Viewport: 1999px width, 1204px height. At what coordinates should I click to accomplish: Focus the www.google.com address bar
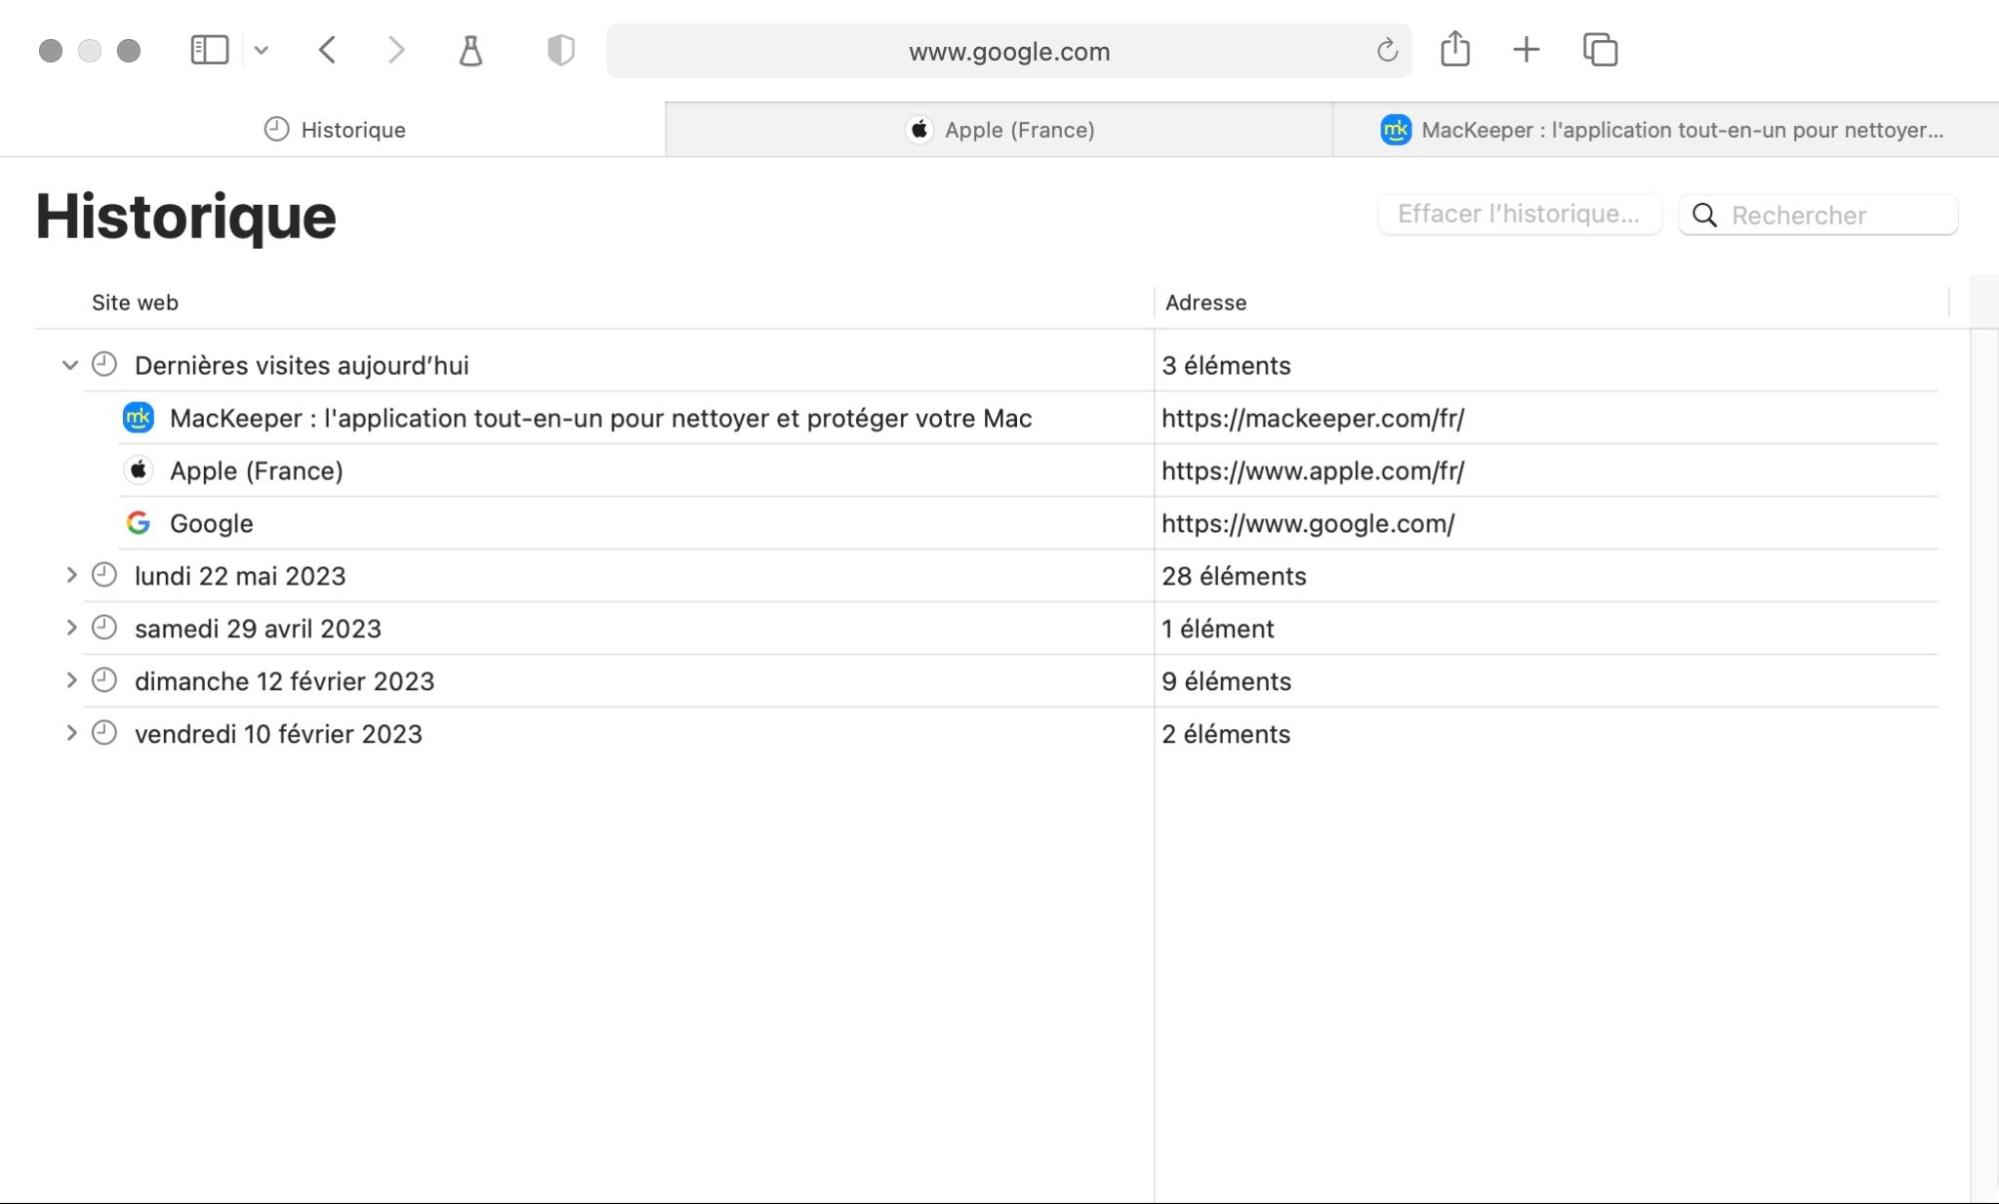point(1009,51)
